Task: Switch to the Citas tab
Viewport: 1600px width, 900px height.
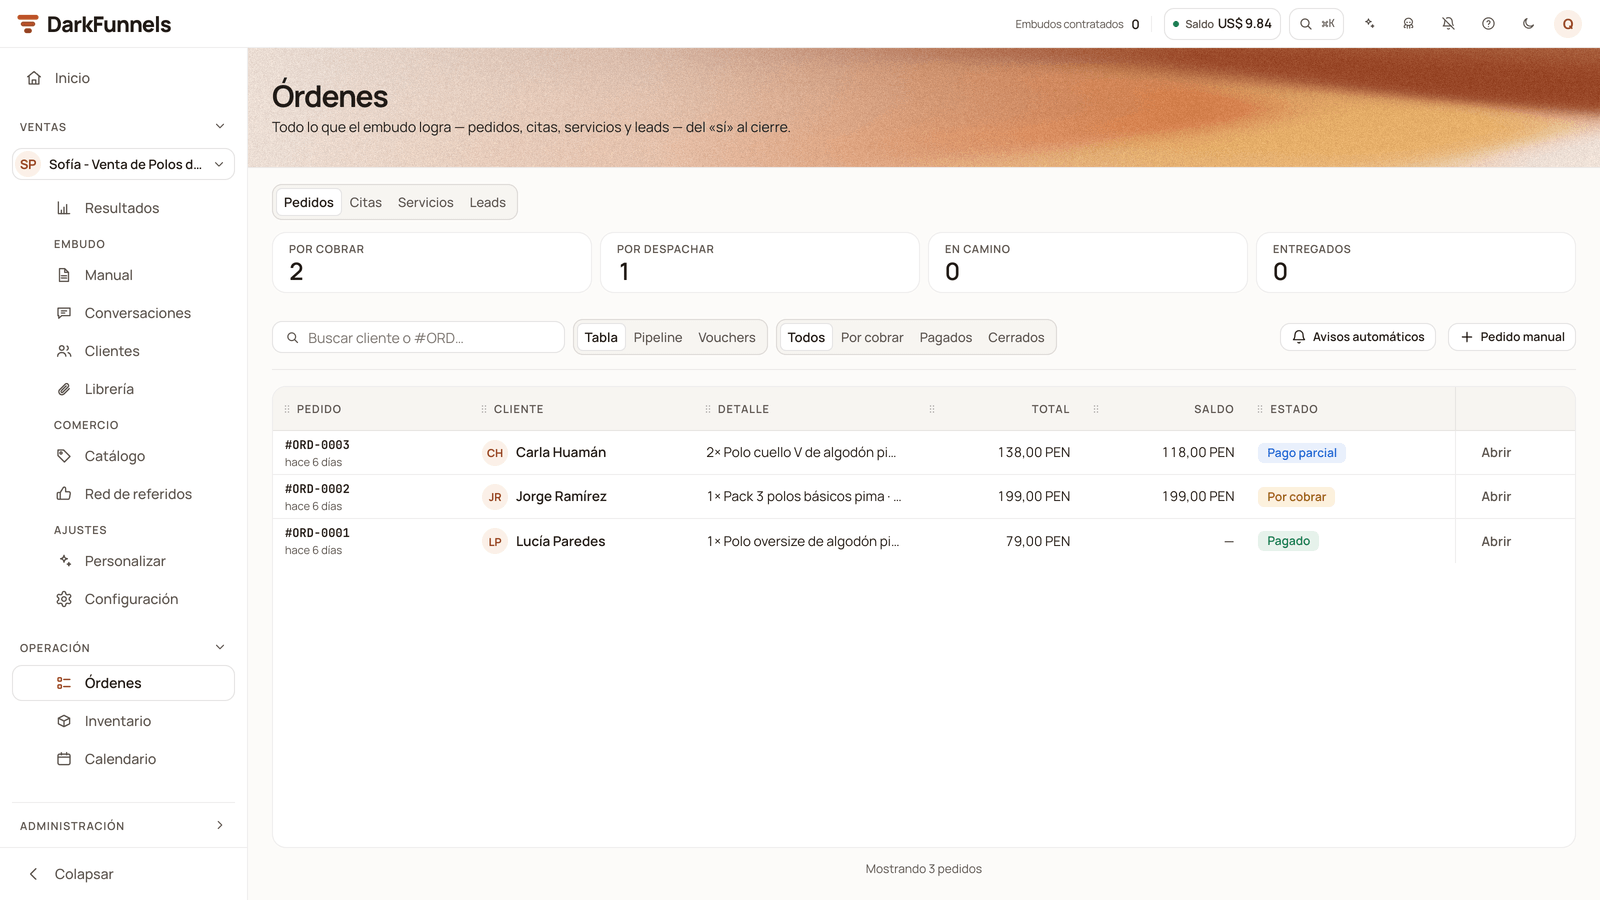Action: [365, 202]
